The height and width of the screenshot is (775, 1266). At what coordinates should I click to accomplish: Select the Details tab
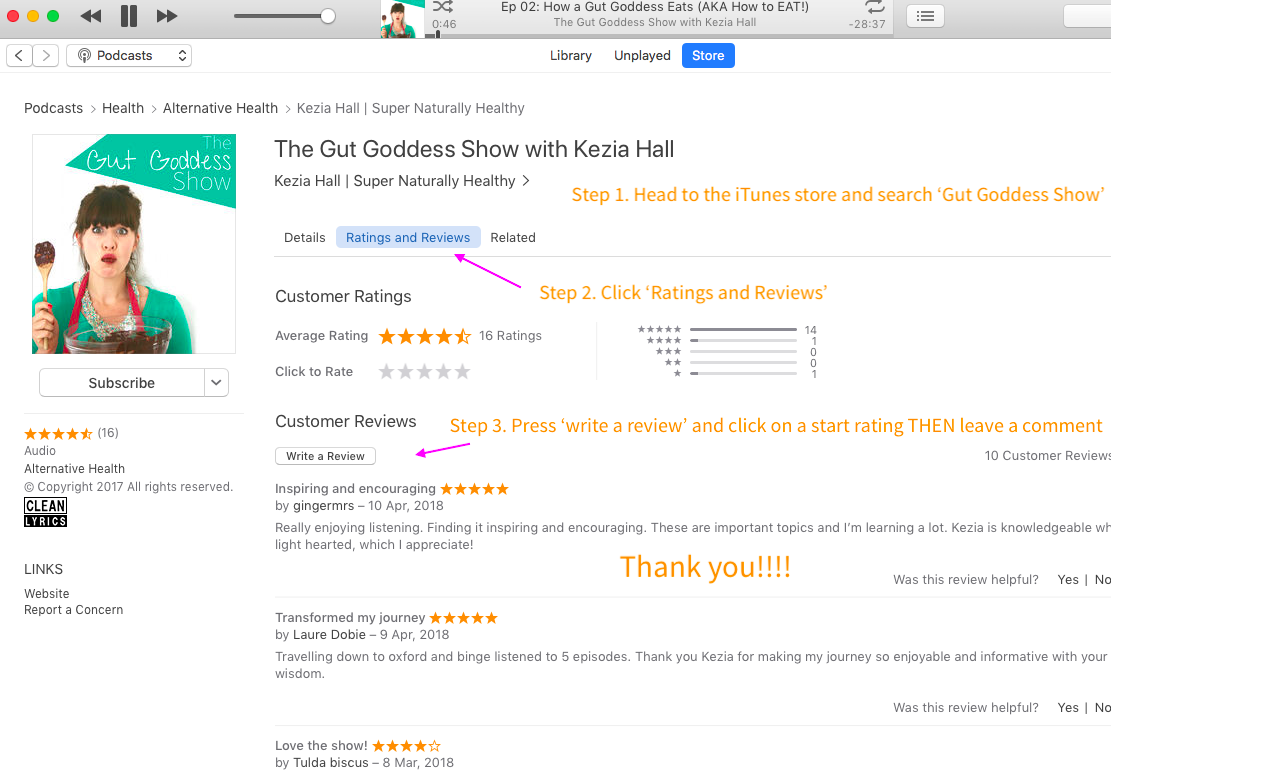click(x=305, y=238)
